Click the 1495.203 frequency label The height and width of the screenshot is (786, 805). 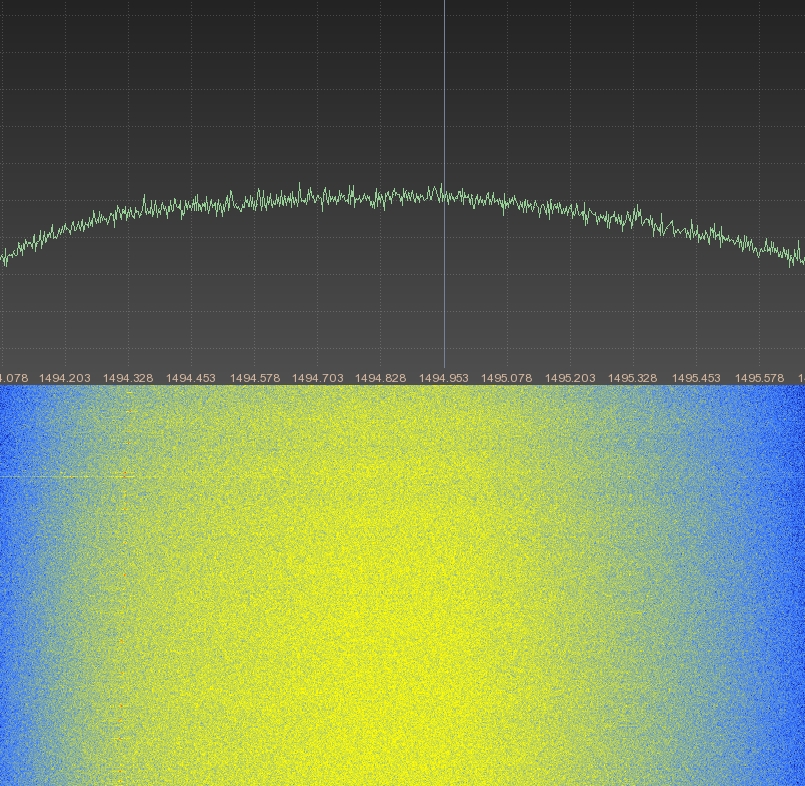[570, 378]
